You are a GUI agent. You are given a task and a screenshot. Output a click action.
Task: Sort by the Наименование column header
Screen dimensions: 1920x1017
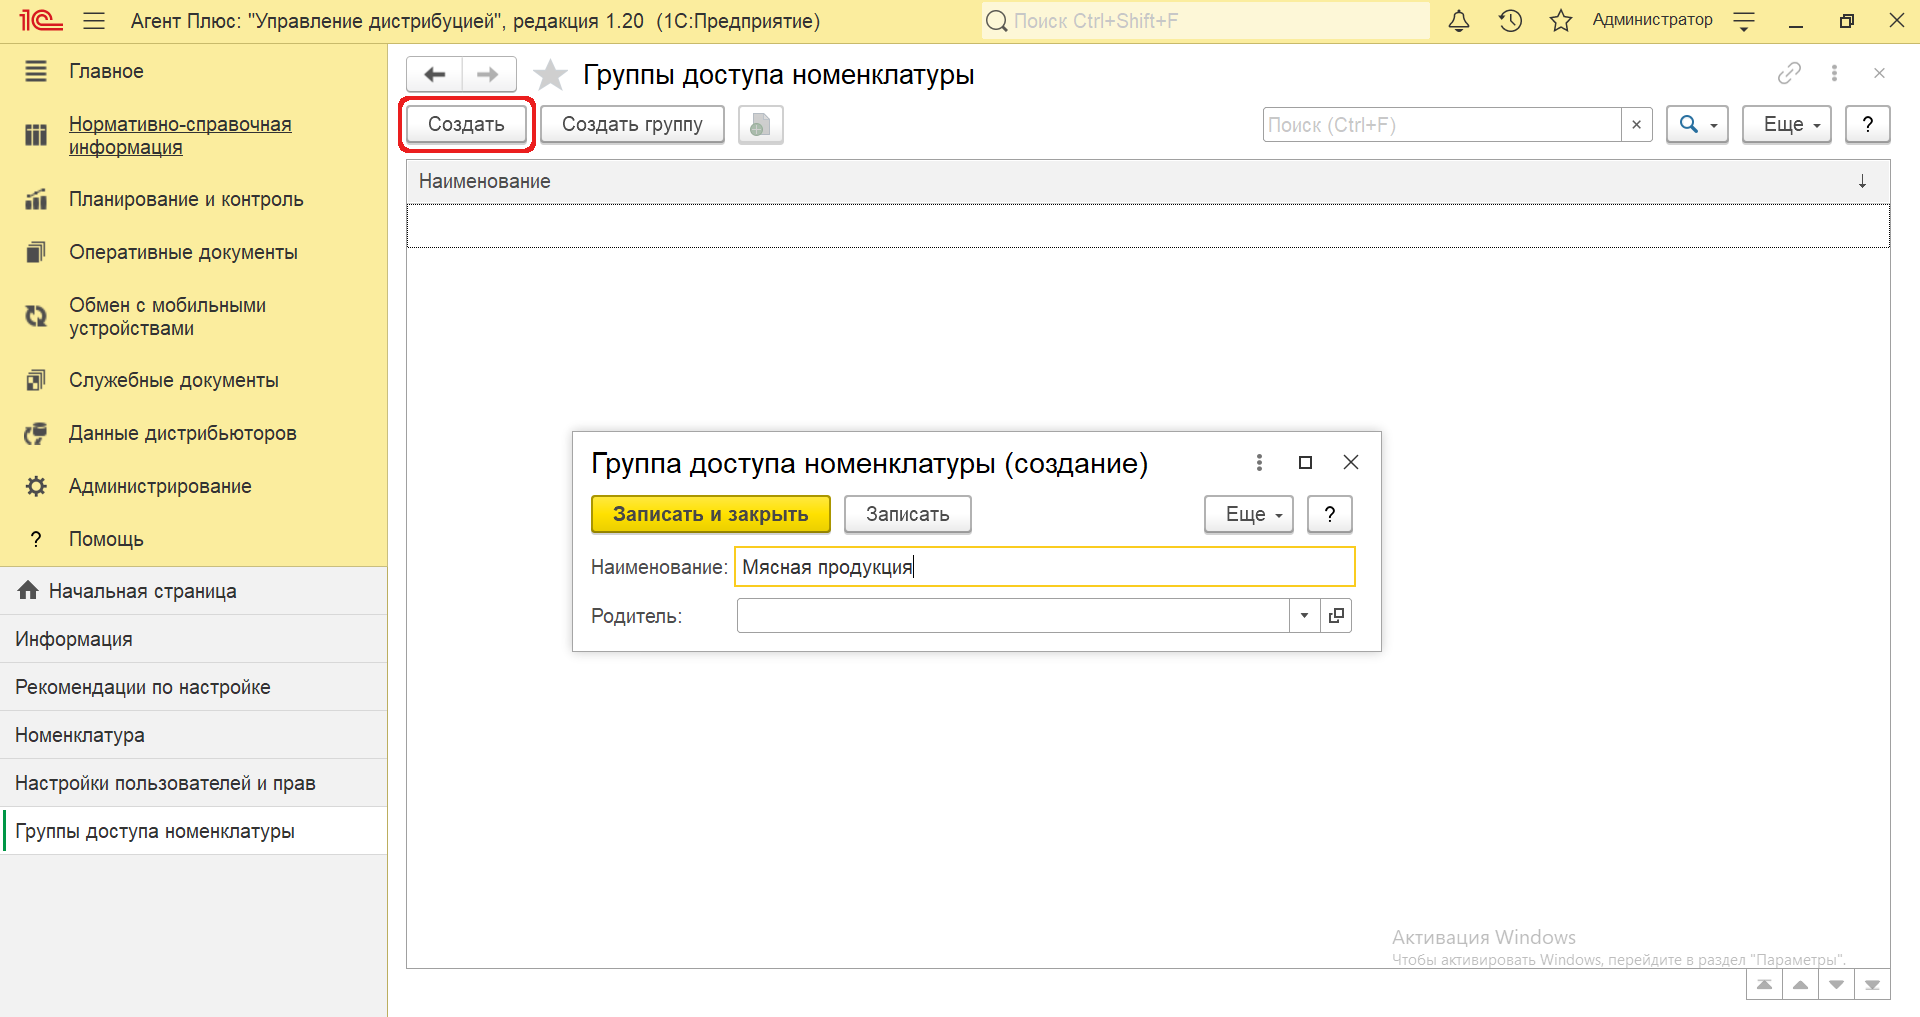[x=485, y=181]
